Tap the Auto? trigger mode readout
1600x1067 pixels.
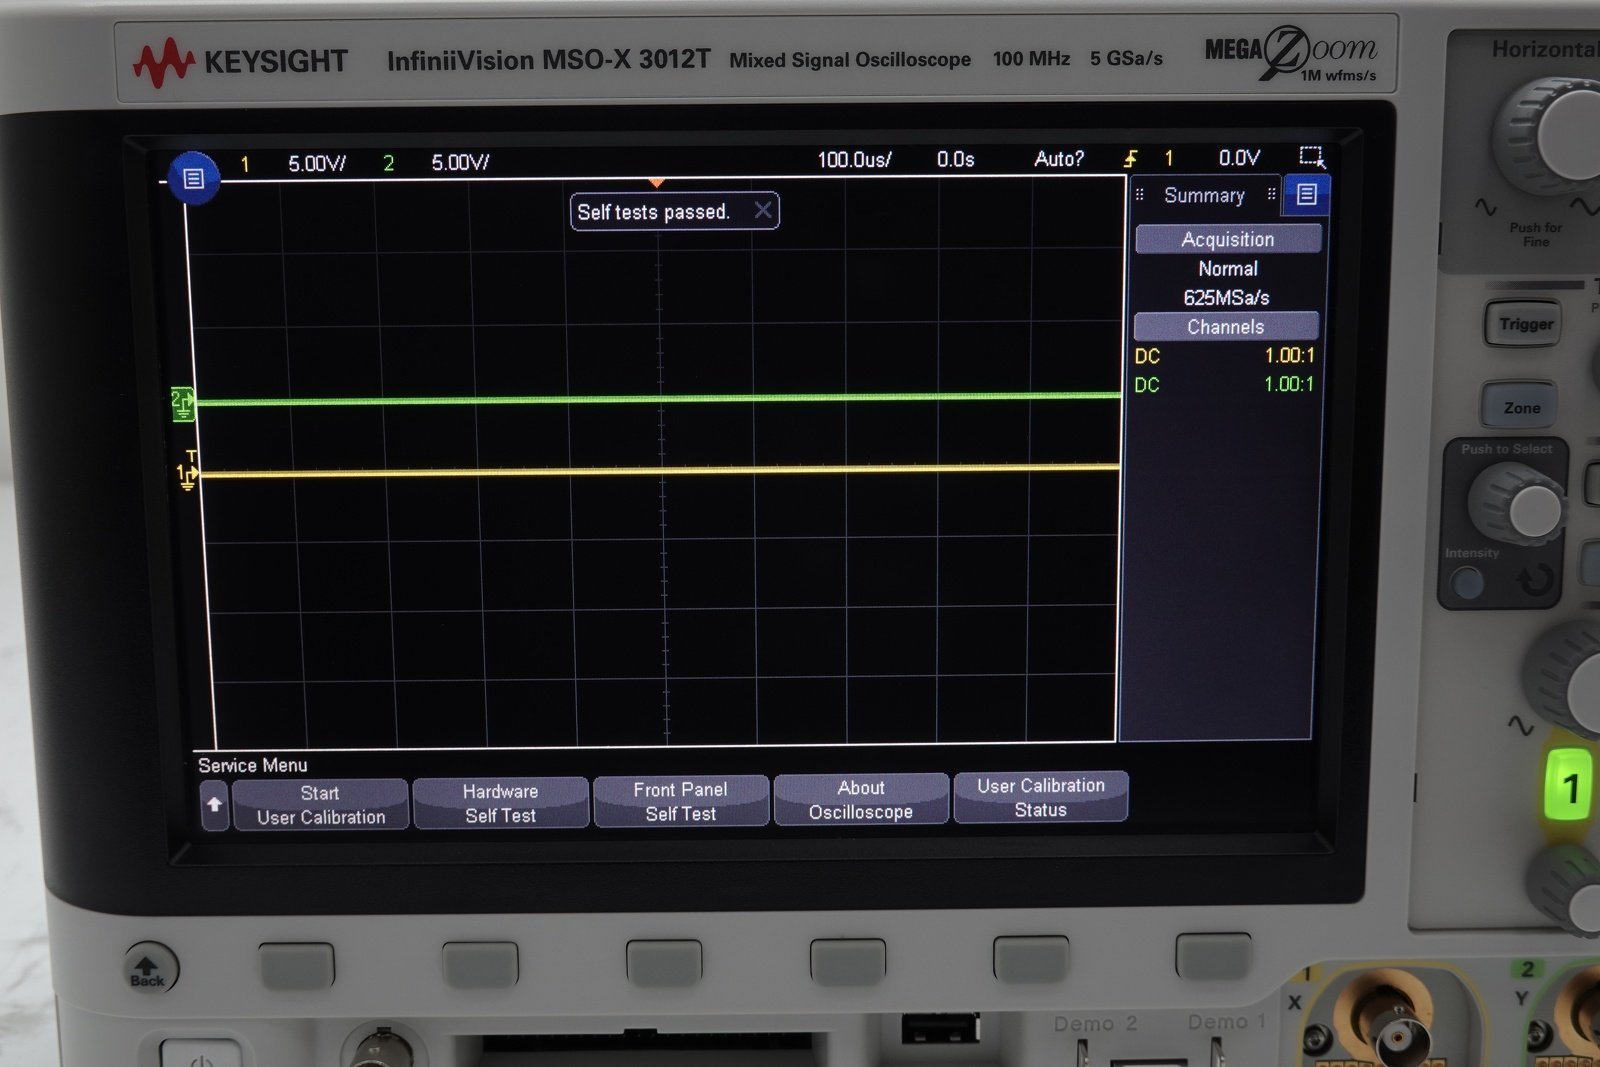pyautogui.click(x=1059, y=158)
